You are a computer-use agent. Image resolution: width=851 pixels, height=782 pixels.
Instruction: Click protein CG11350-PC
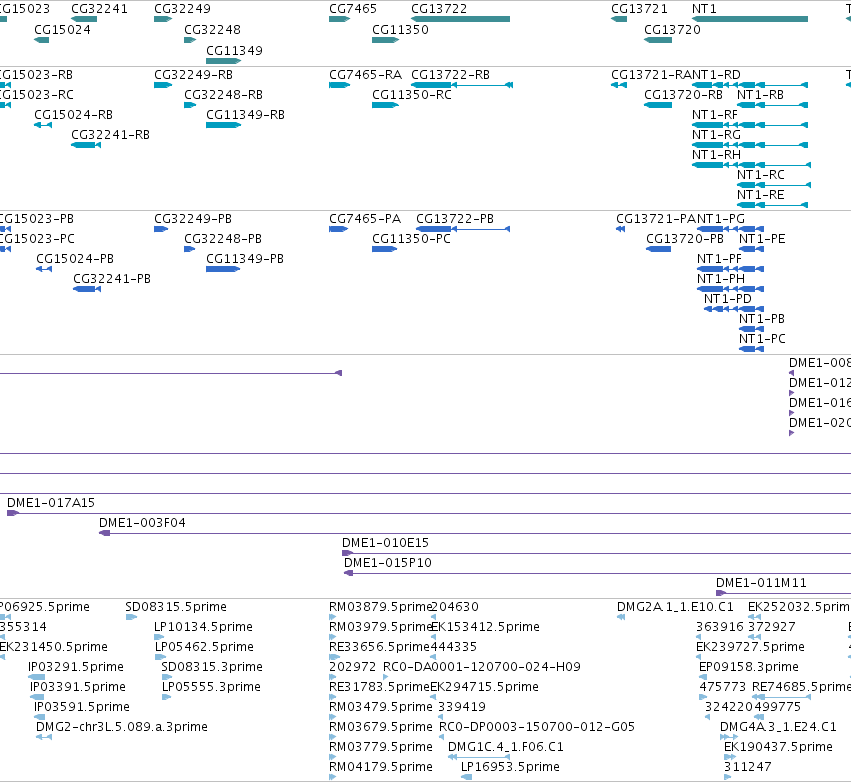coord(384,250)
